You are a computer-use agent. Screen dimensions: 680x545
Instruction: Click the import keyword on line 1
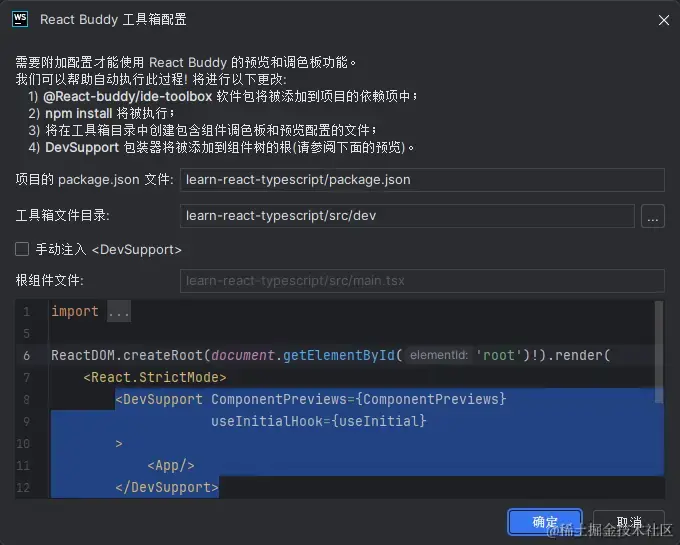pyautogui.click(x=75, y=312)
